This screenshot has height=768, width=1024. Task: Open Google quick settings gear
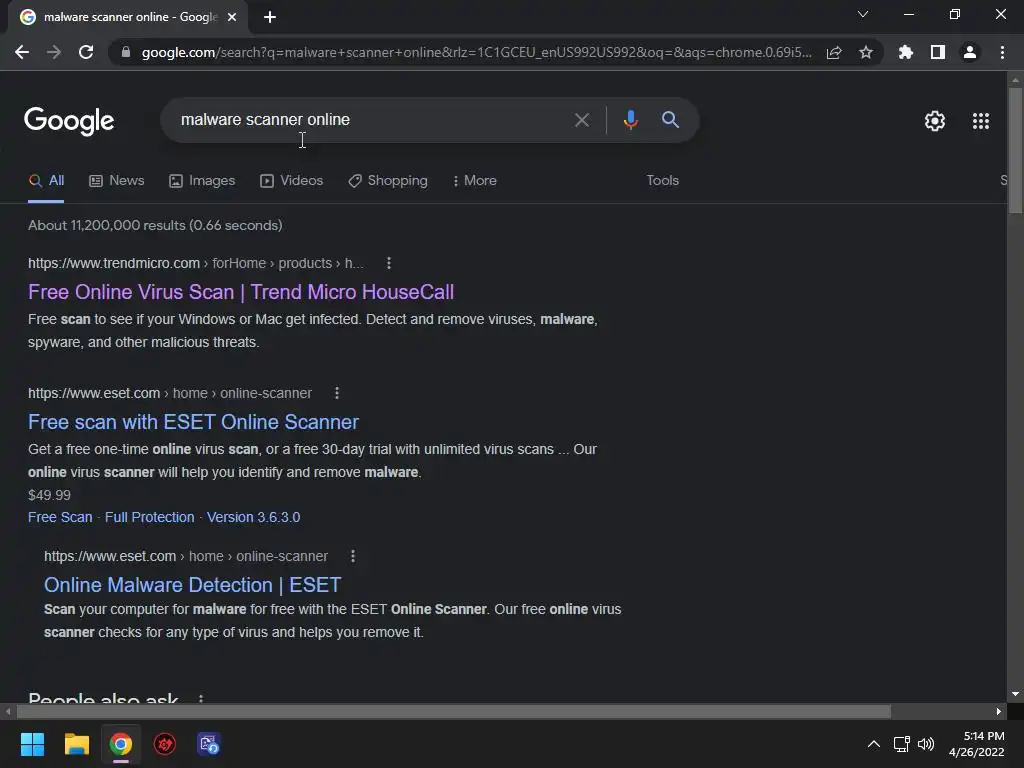tap(935, 121)
